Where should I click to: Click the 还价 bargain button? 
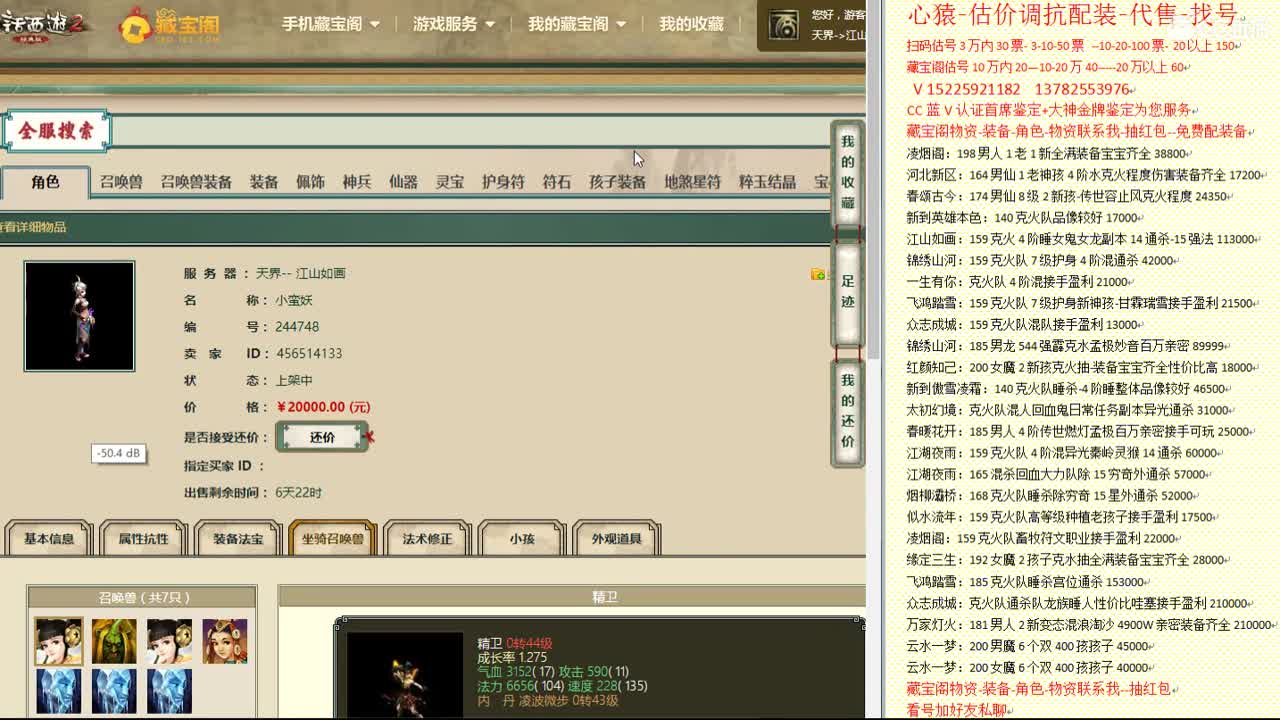[322, 437]
